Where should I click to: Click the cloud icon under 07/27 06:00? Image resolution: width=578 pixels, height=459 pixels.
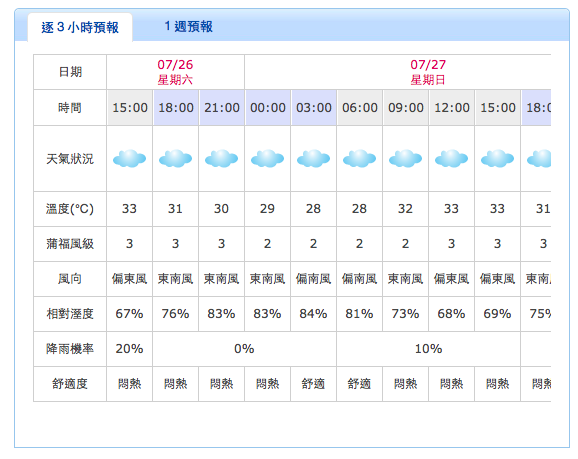point(359,159)
